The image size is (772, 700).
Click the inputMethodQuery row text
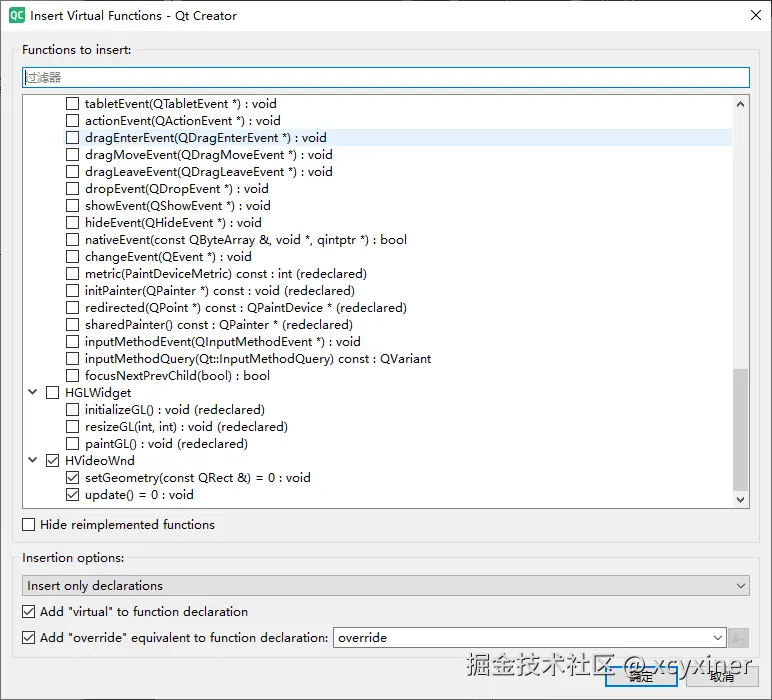[x=257, y=359]
